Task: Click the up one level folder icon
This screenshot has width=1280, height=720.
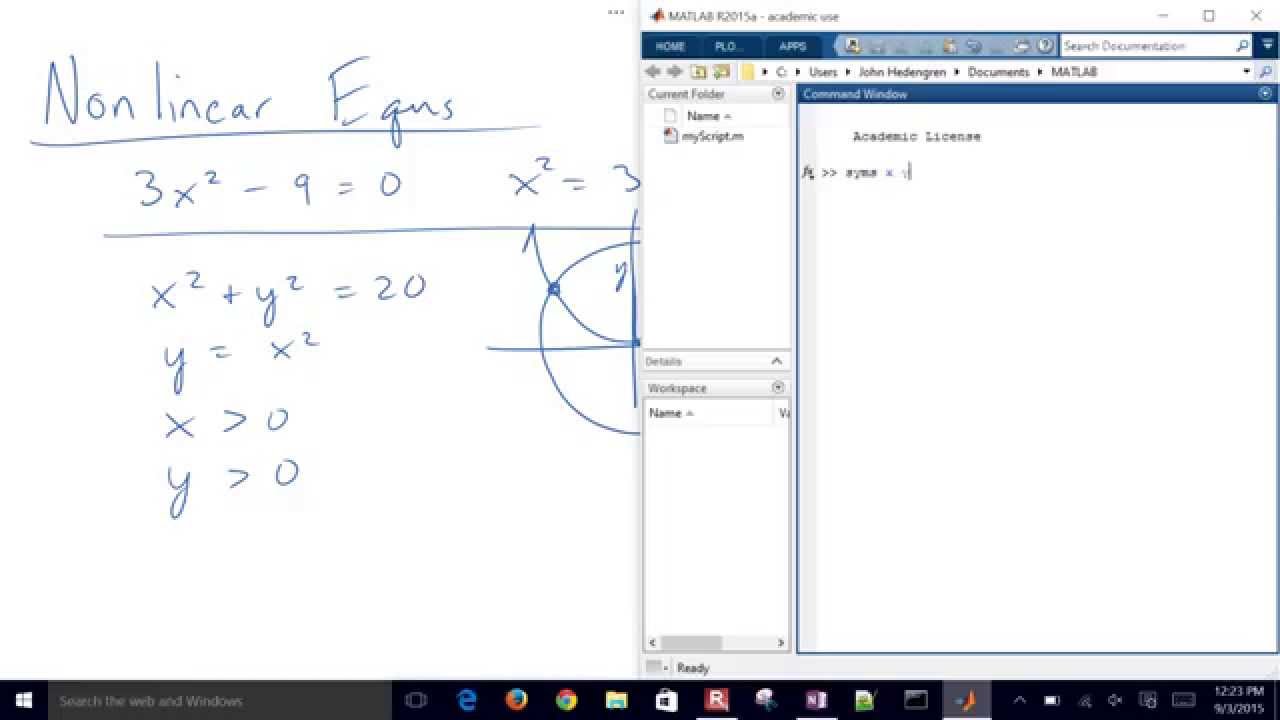Action: pyautogui.click(x=698, y=72)
